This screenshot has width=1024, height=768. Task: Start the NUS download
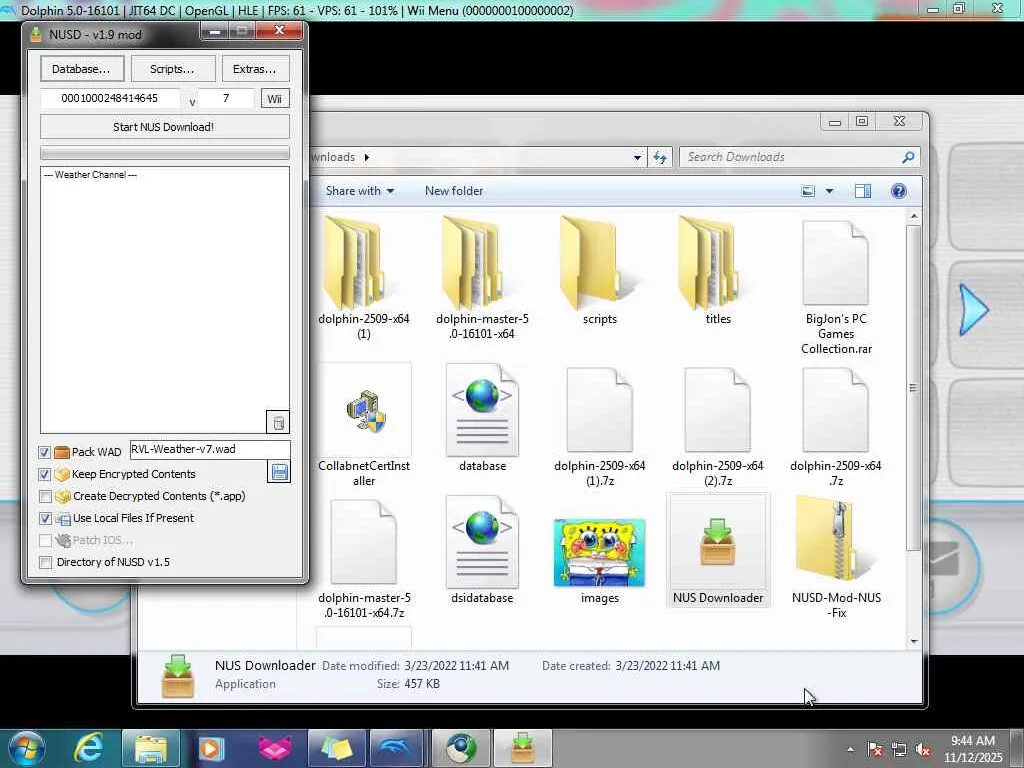pyautogui.click(x=164, y=127)
